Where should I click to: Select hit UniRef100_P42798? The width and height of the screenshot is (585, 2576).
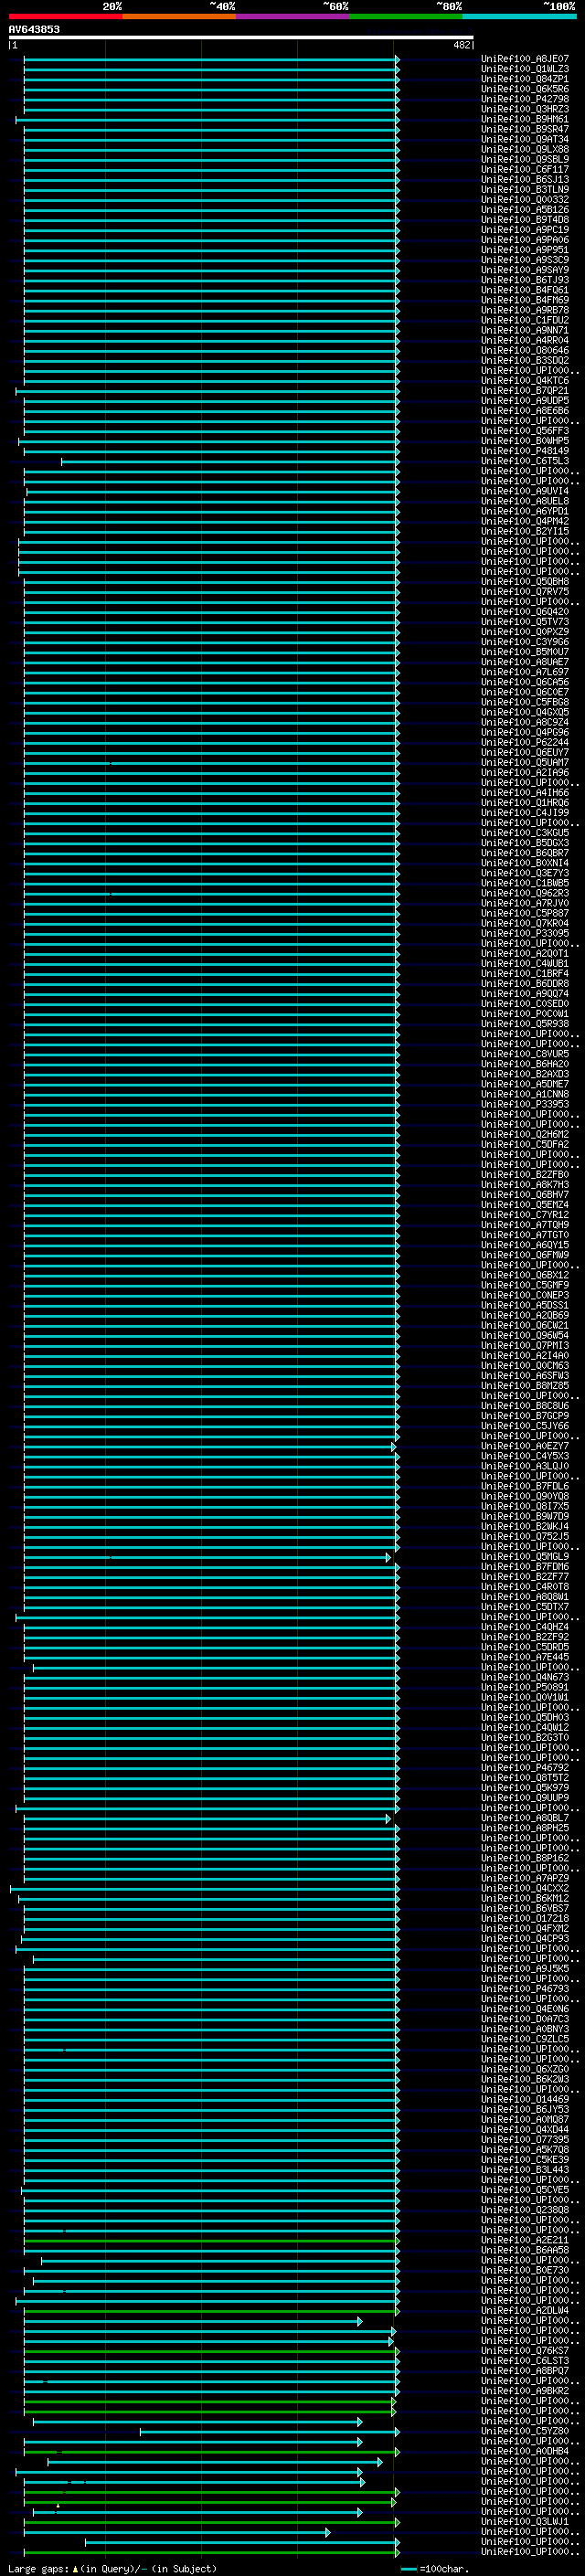point(525,99)
